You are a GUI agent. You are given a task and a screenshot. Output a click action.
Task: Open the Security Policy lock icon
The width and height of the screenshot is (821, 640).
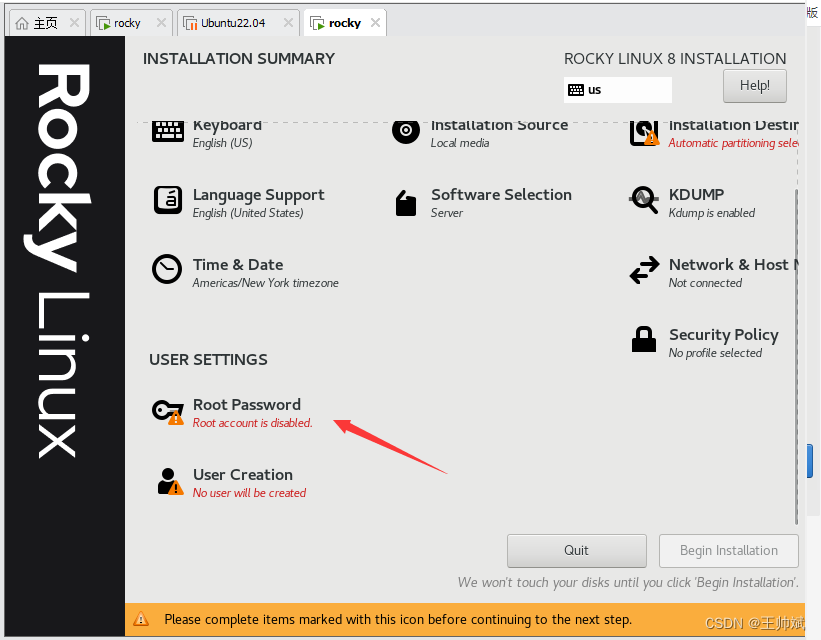(644, 339)
